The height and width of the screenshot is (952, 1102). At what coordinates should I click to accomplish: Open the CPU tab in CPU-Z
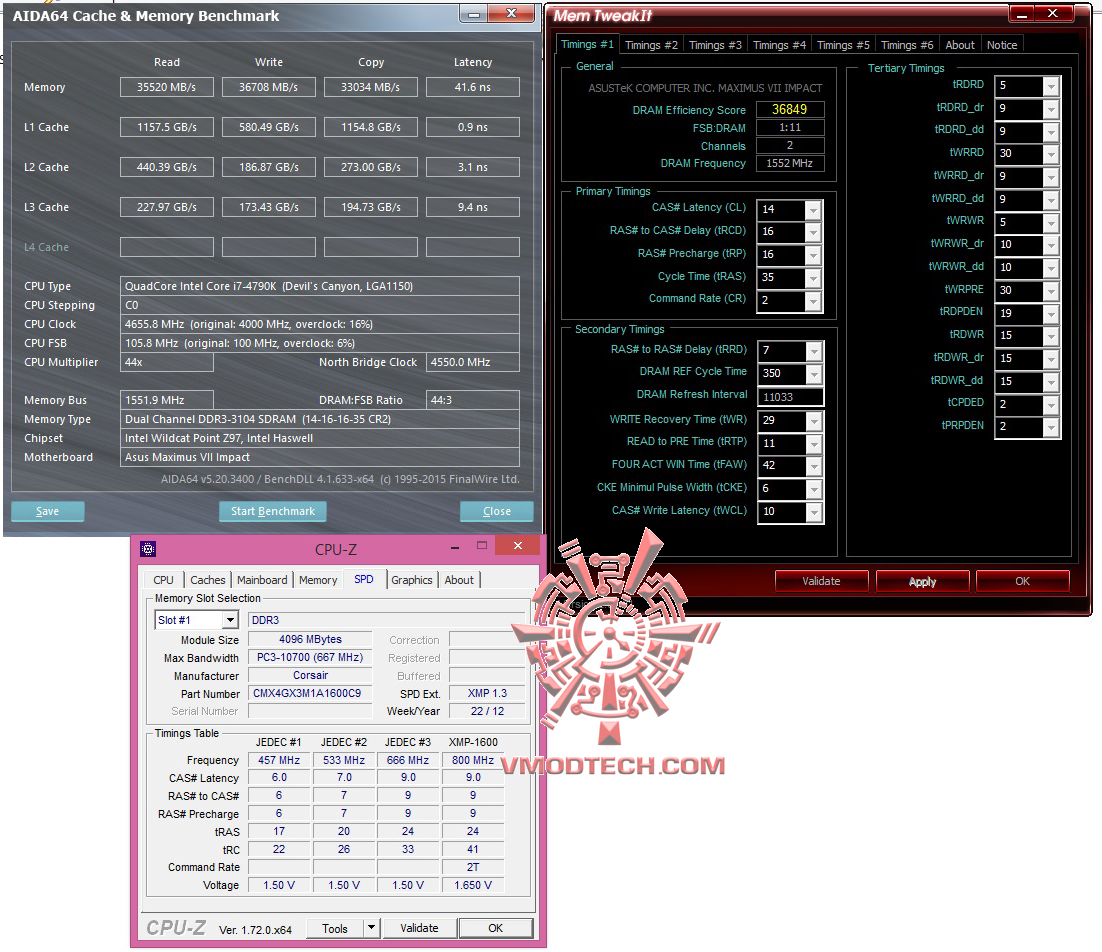click(163, 580)
